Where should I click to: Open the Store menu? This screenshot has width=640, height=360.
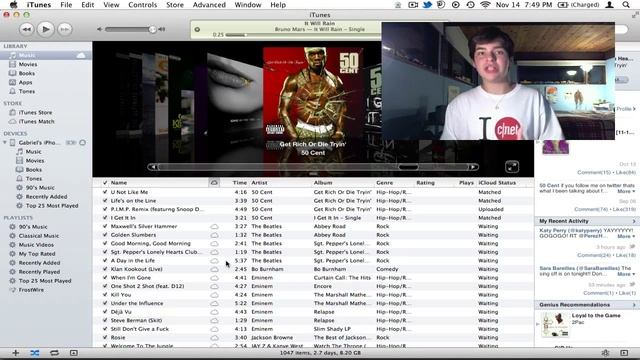point(175,5)
